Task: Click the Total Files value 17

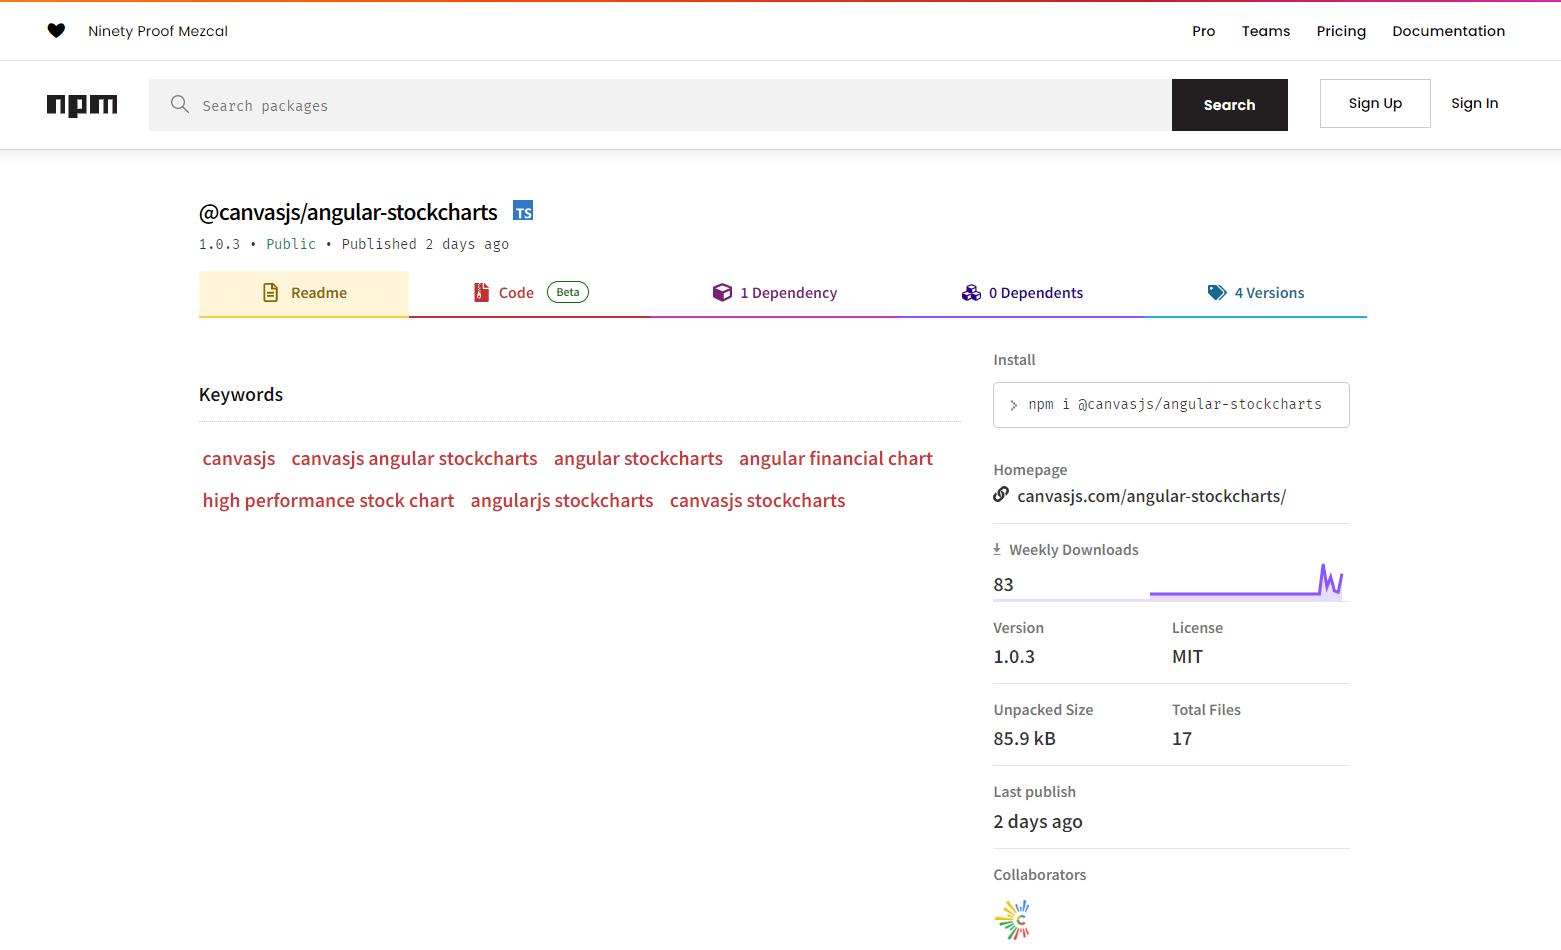Action: (x=1182, y=739)
